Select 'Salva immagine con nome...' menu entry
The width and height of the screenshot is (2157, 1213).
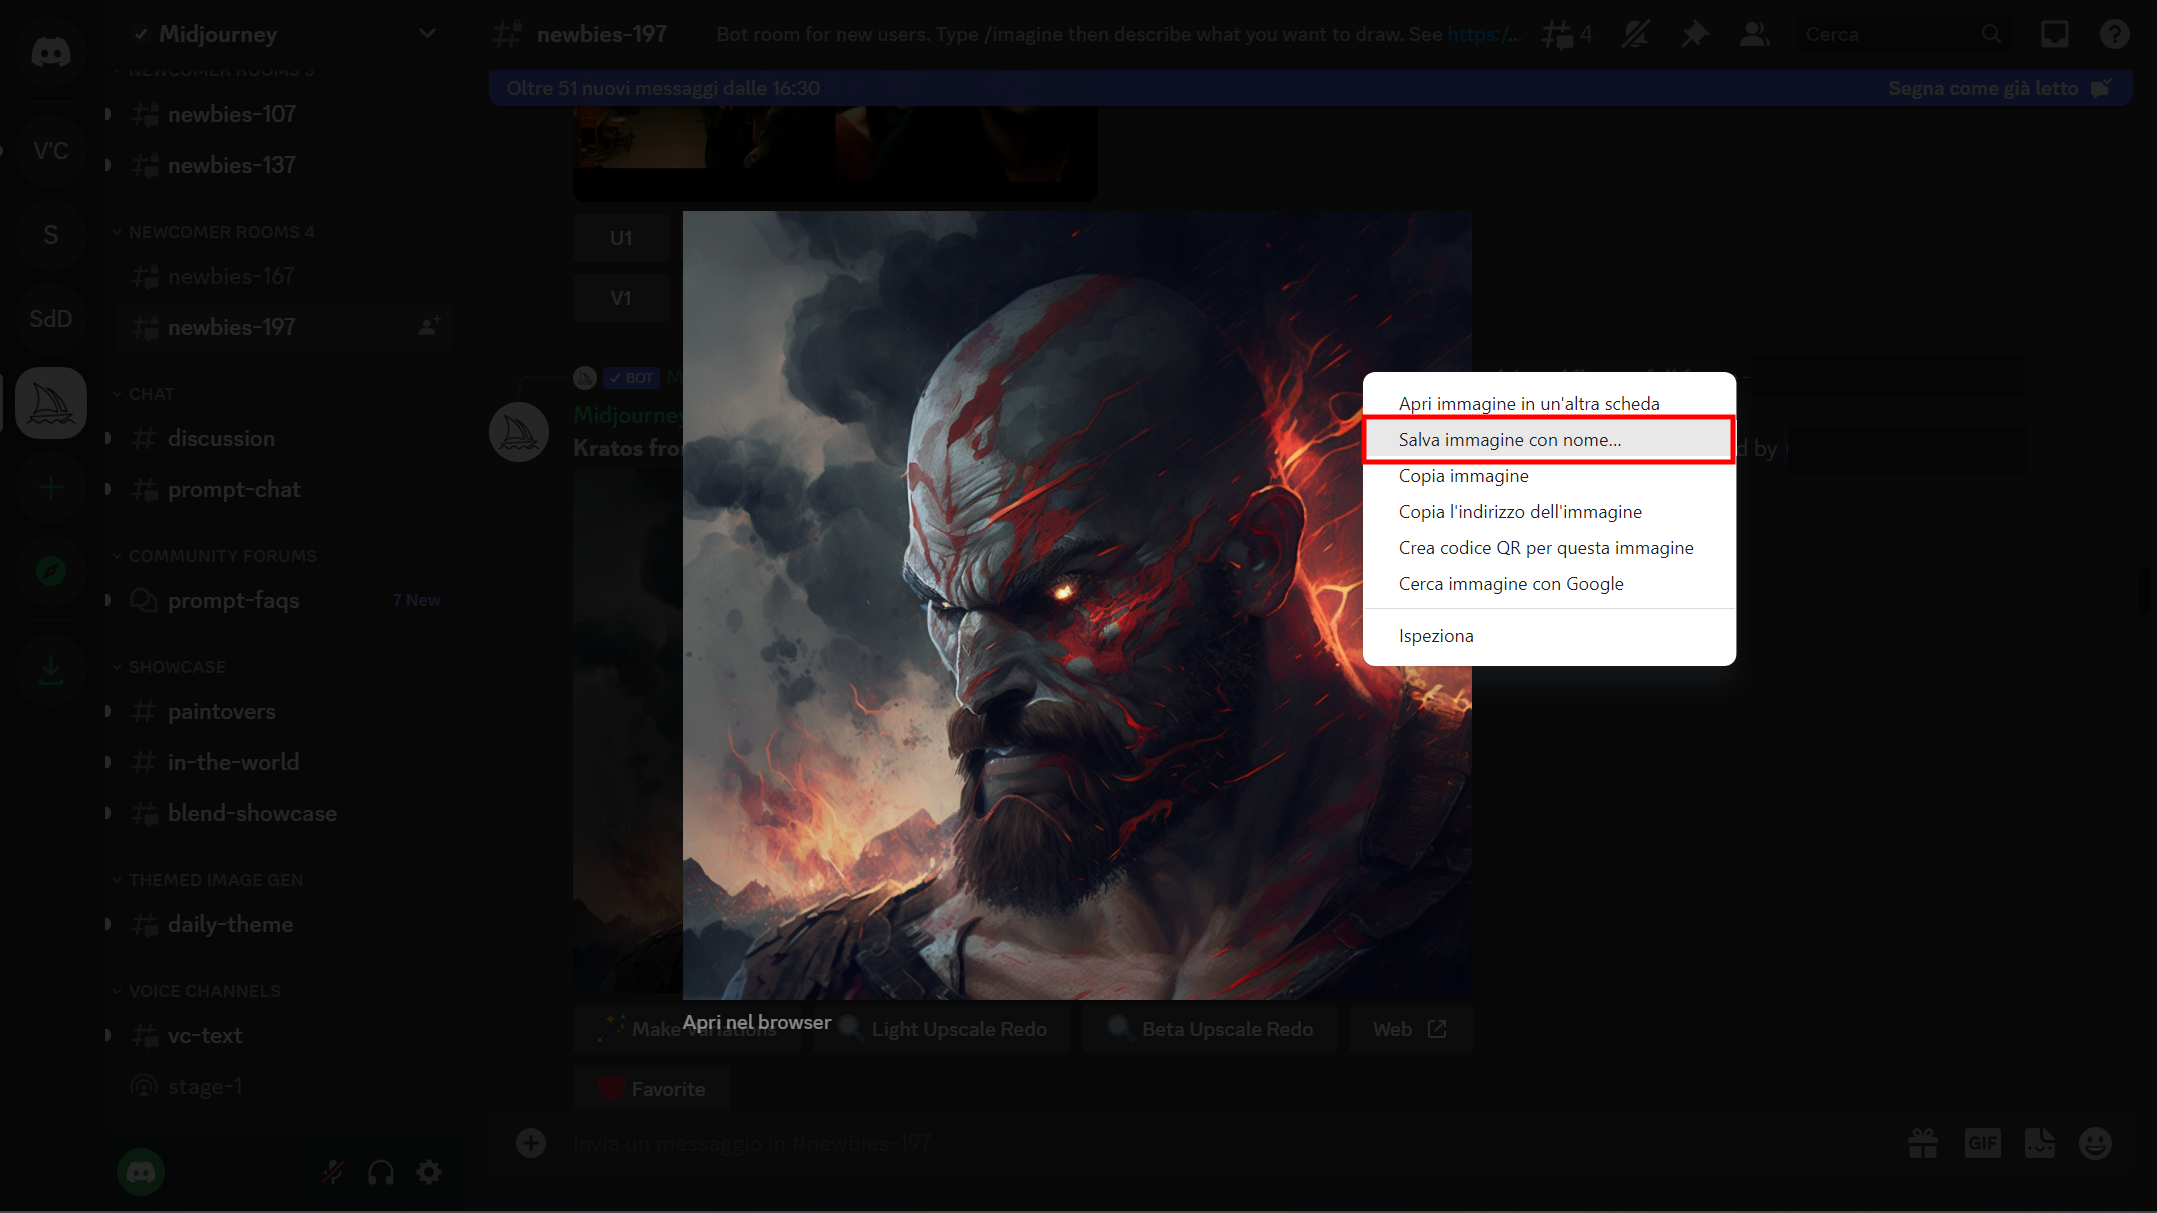pyautogui.click(x=1509, y=440)
